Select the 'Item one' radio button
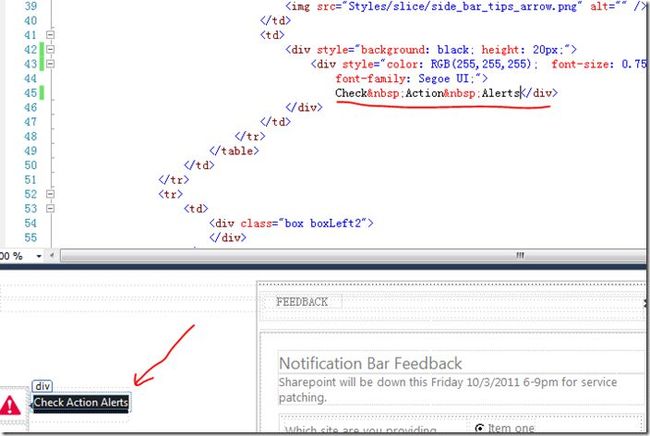Viewport: 650px width, 436px height. point(479,428)
